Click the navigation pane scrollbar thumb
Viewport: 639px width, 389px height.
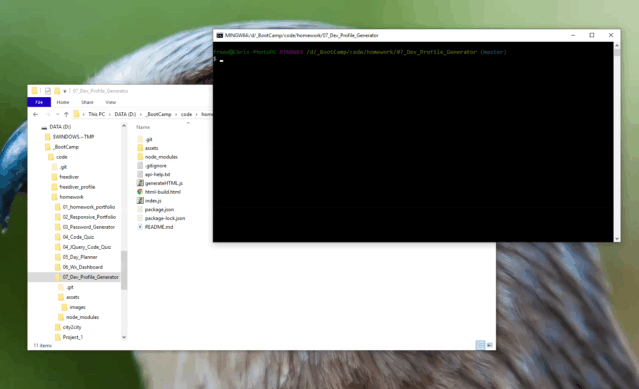(x=124, y=270)
